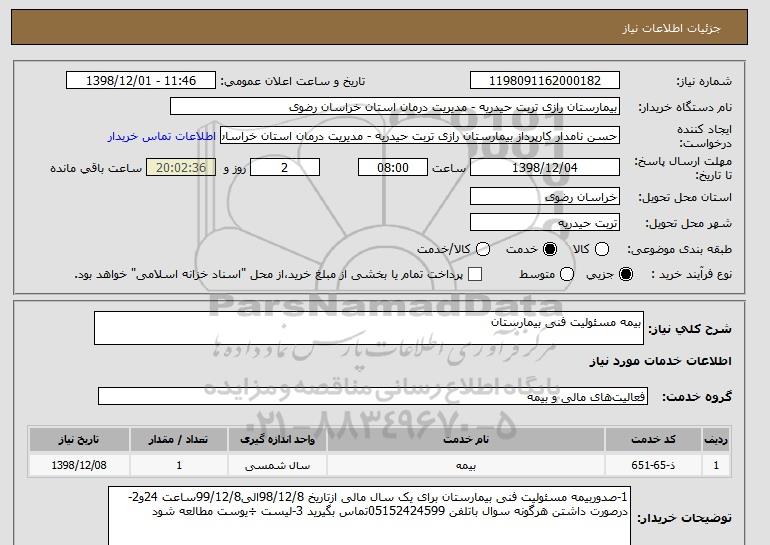Click the general description field بیمه مسئولیت فنی
770x545 pixels.
[369, 328]
